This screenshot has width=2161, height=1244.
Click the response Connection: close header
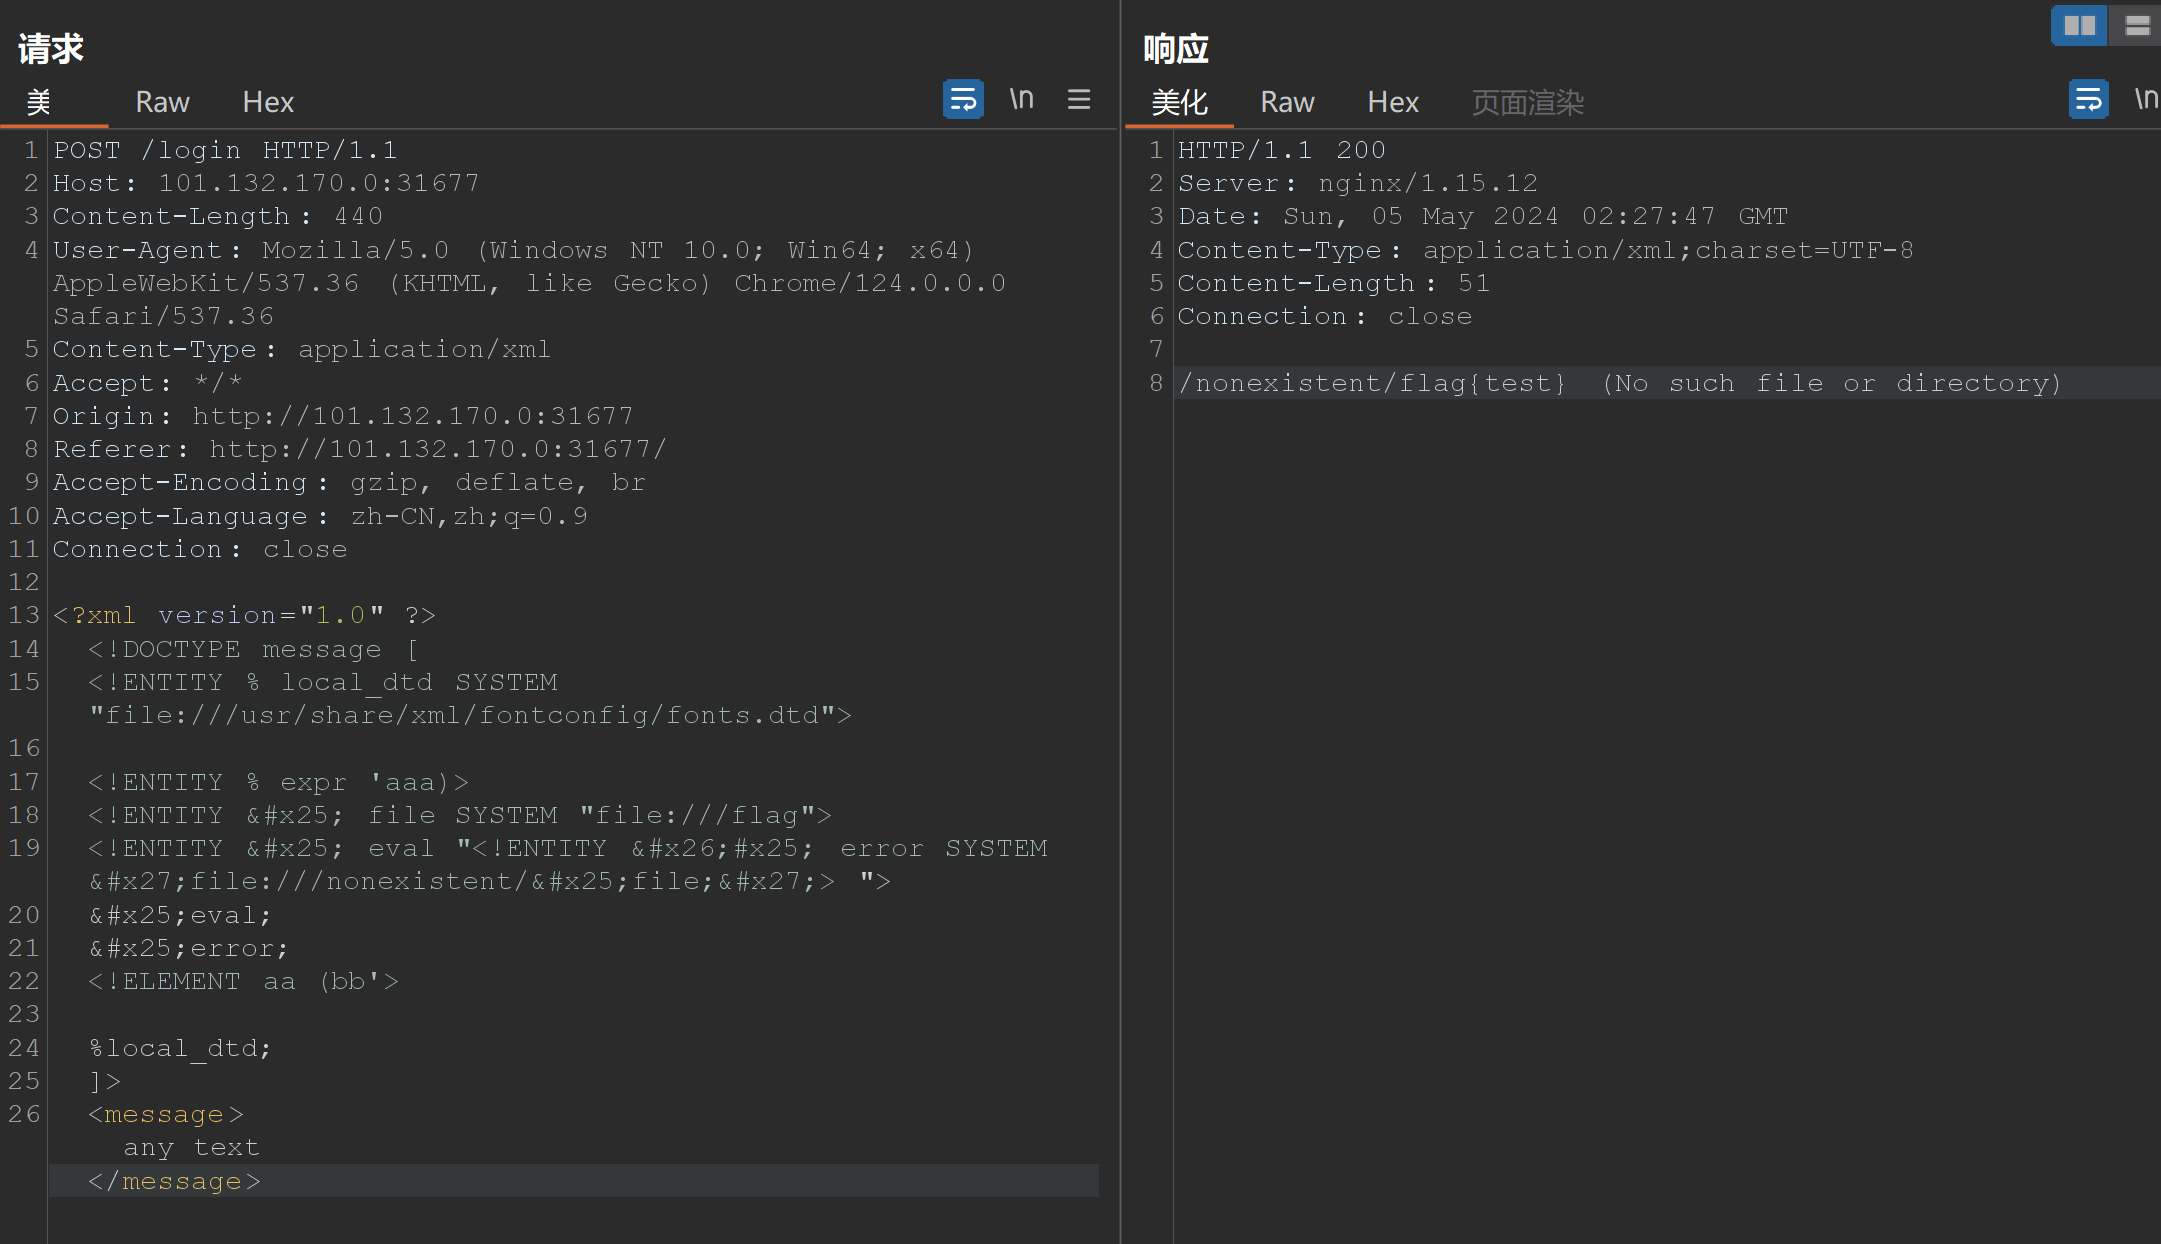pyautogui.click(x=1325, y=316)
